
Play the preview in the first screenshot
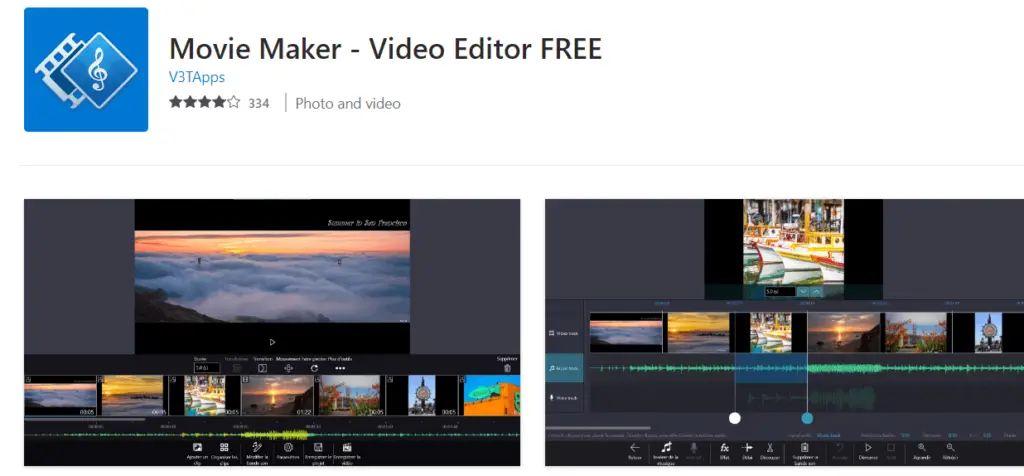coord(272,342)
